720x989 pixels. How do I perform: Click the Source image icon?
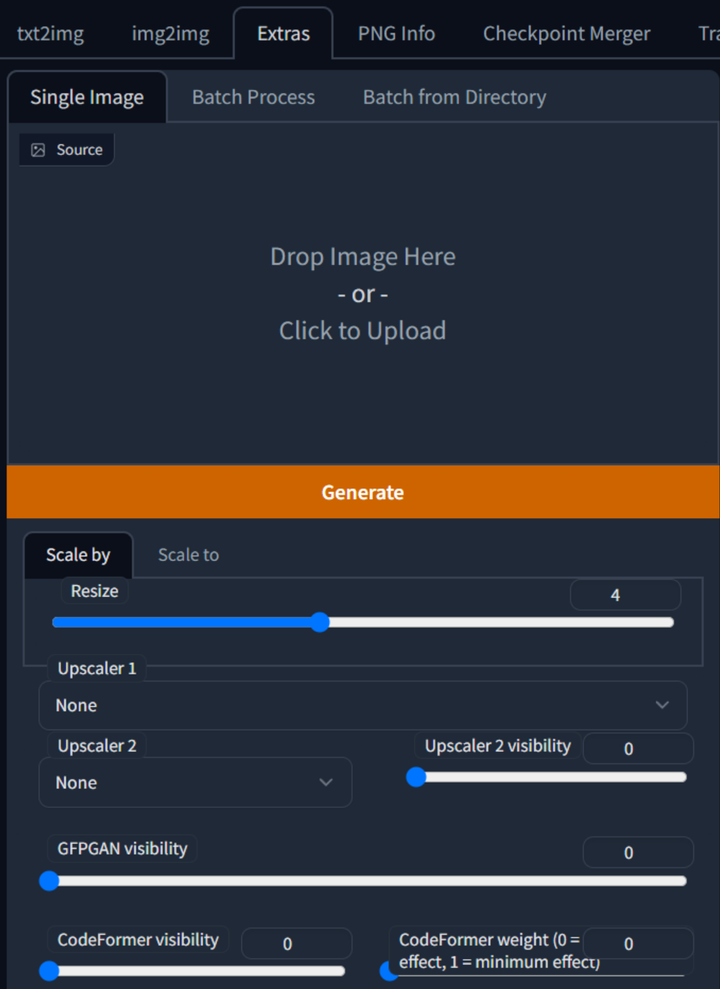pos(38,150)
